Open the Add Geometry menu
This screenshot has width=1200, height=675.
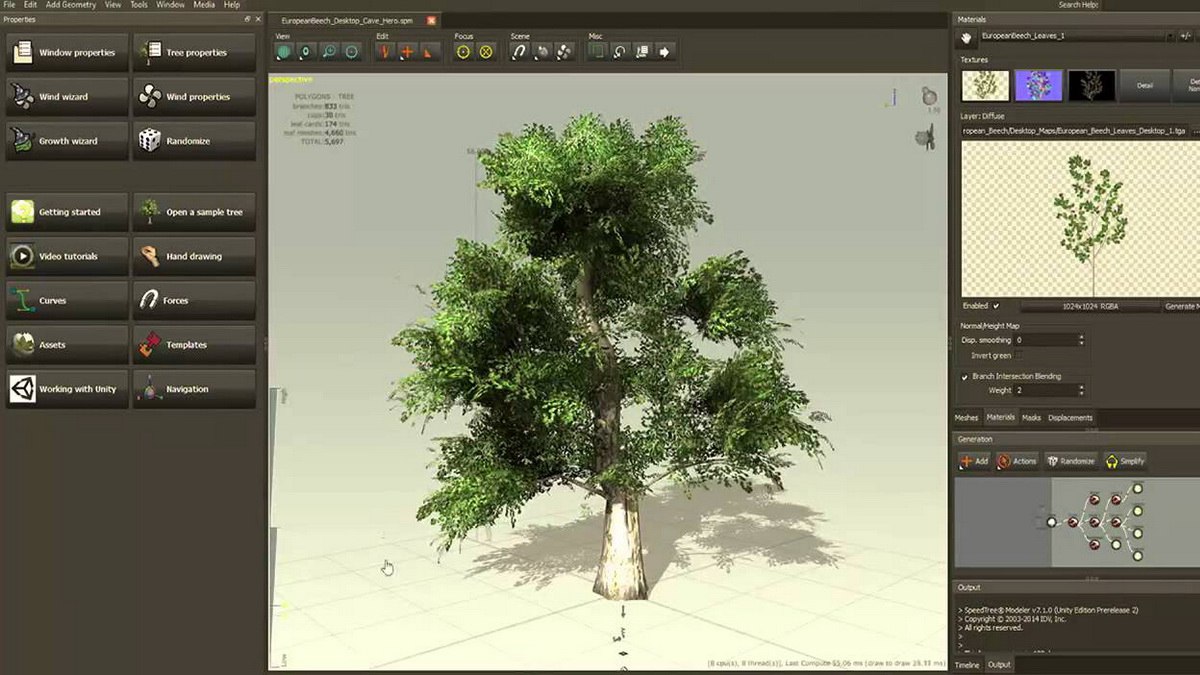tap(71, 5)
